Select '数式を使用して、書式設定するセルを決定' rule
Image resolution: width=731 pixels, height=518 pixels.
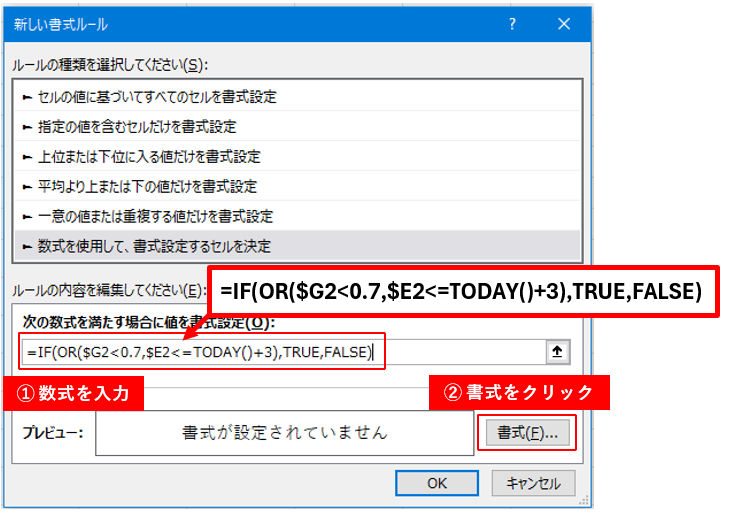pyautogui.click(x=146, y=245)
